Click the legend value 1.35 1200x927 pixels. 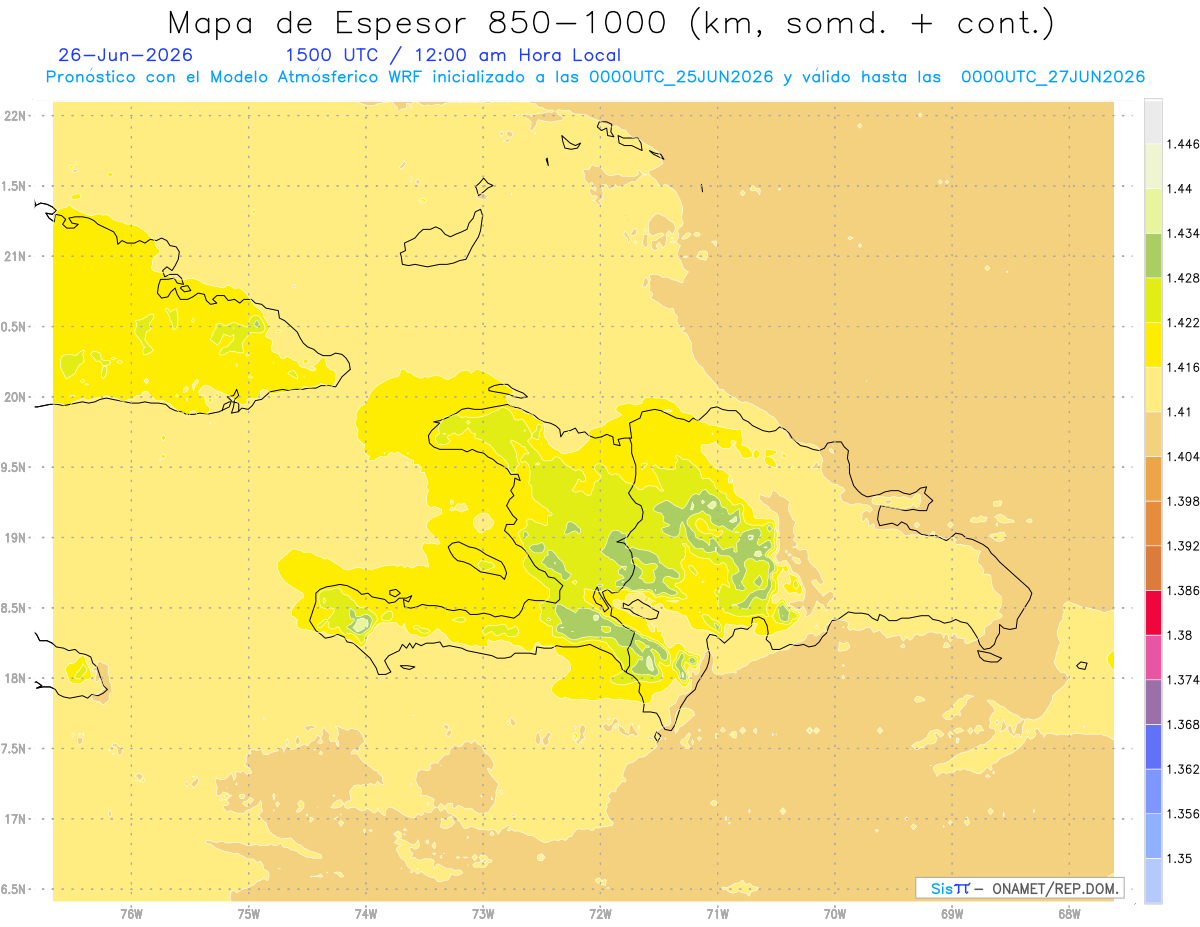1179,858
